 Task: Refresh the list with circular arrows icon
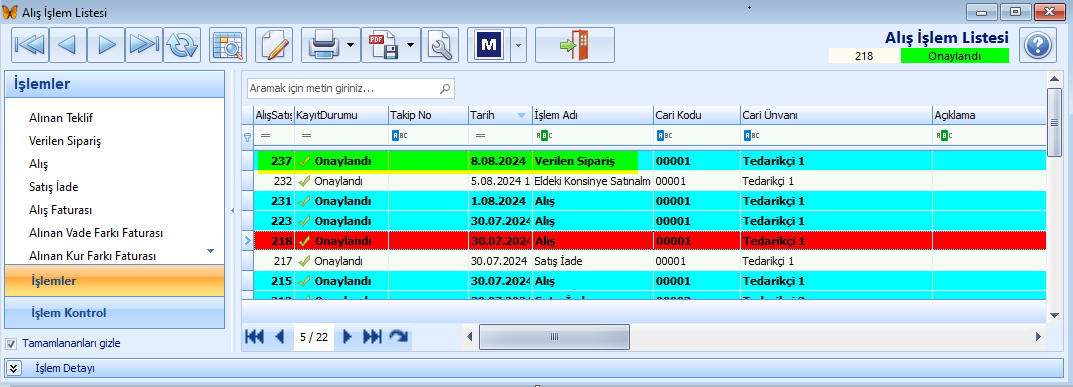click(181, 45)
